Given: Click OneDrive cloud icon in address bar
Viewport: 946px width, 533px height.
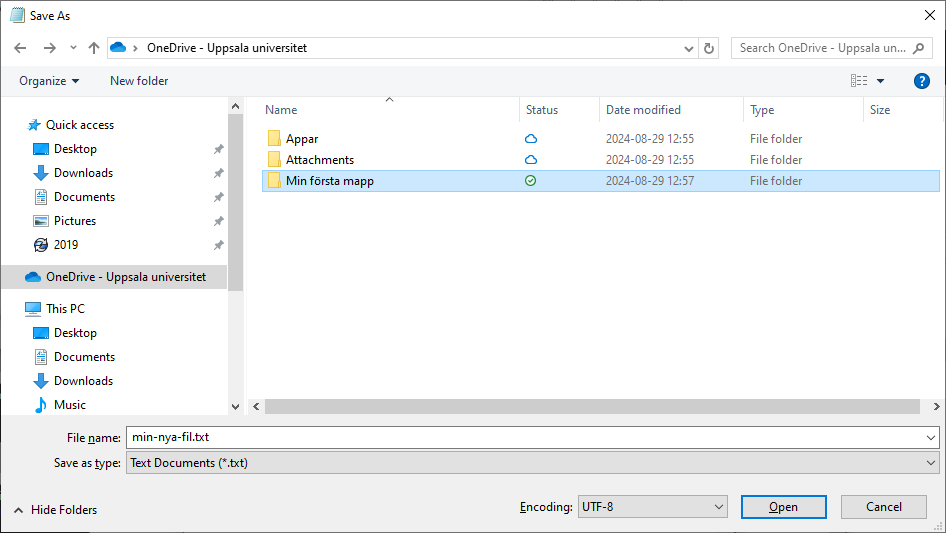Looking at the screenshot, I should [118, 48].
